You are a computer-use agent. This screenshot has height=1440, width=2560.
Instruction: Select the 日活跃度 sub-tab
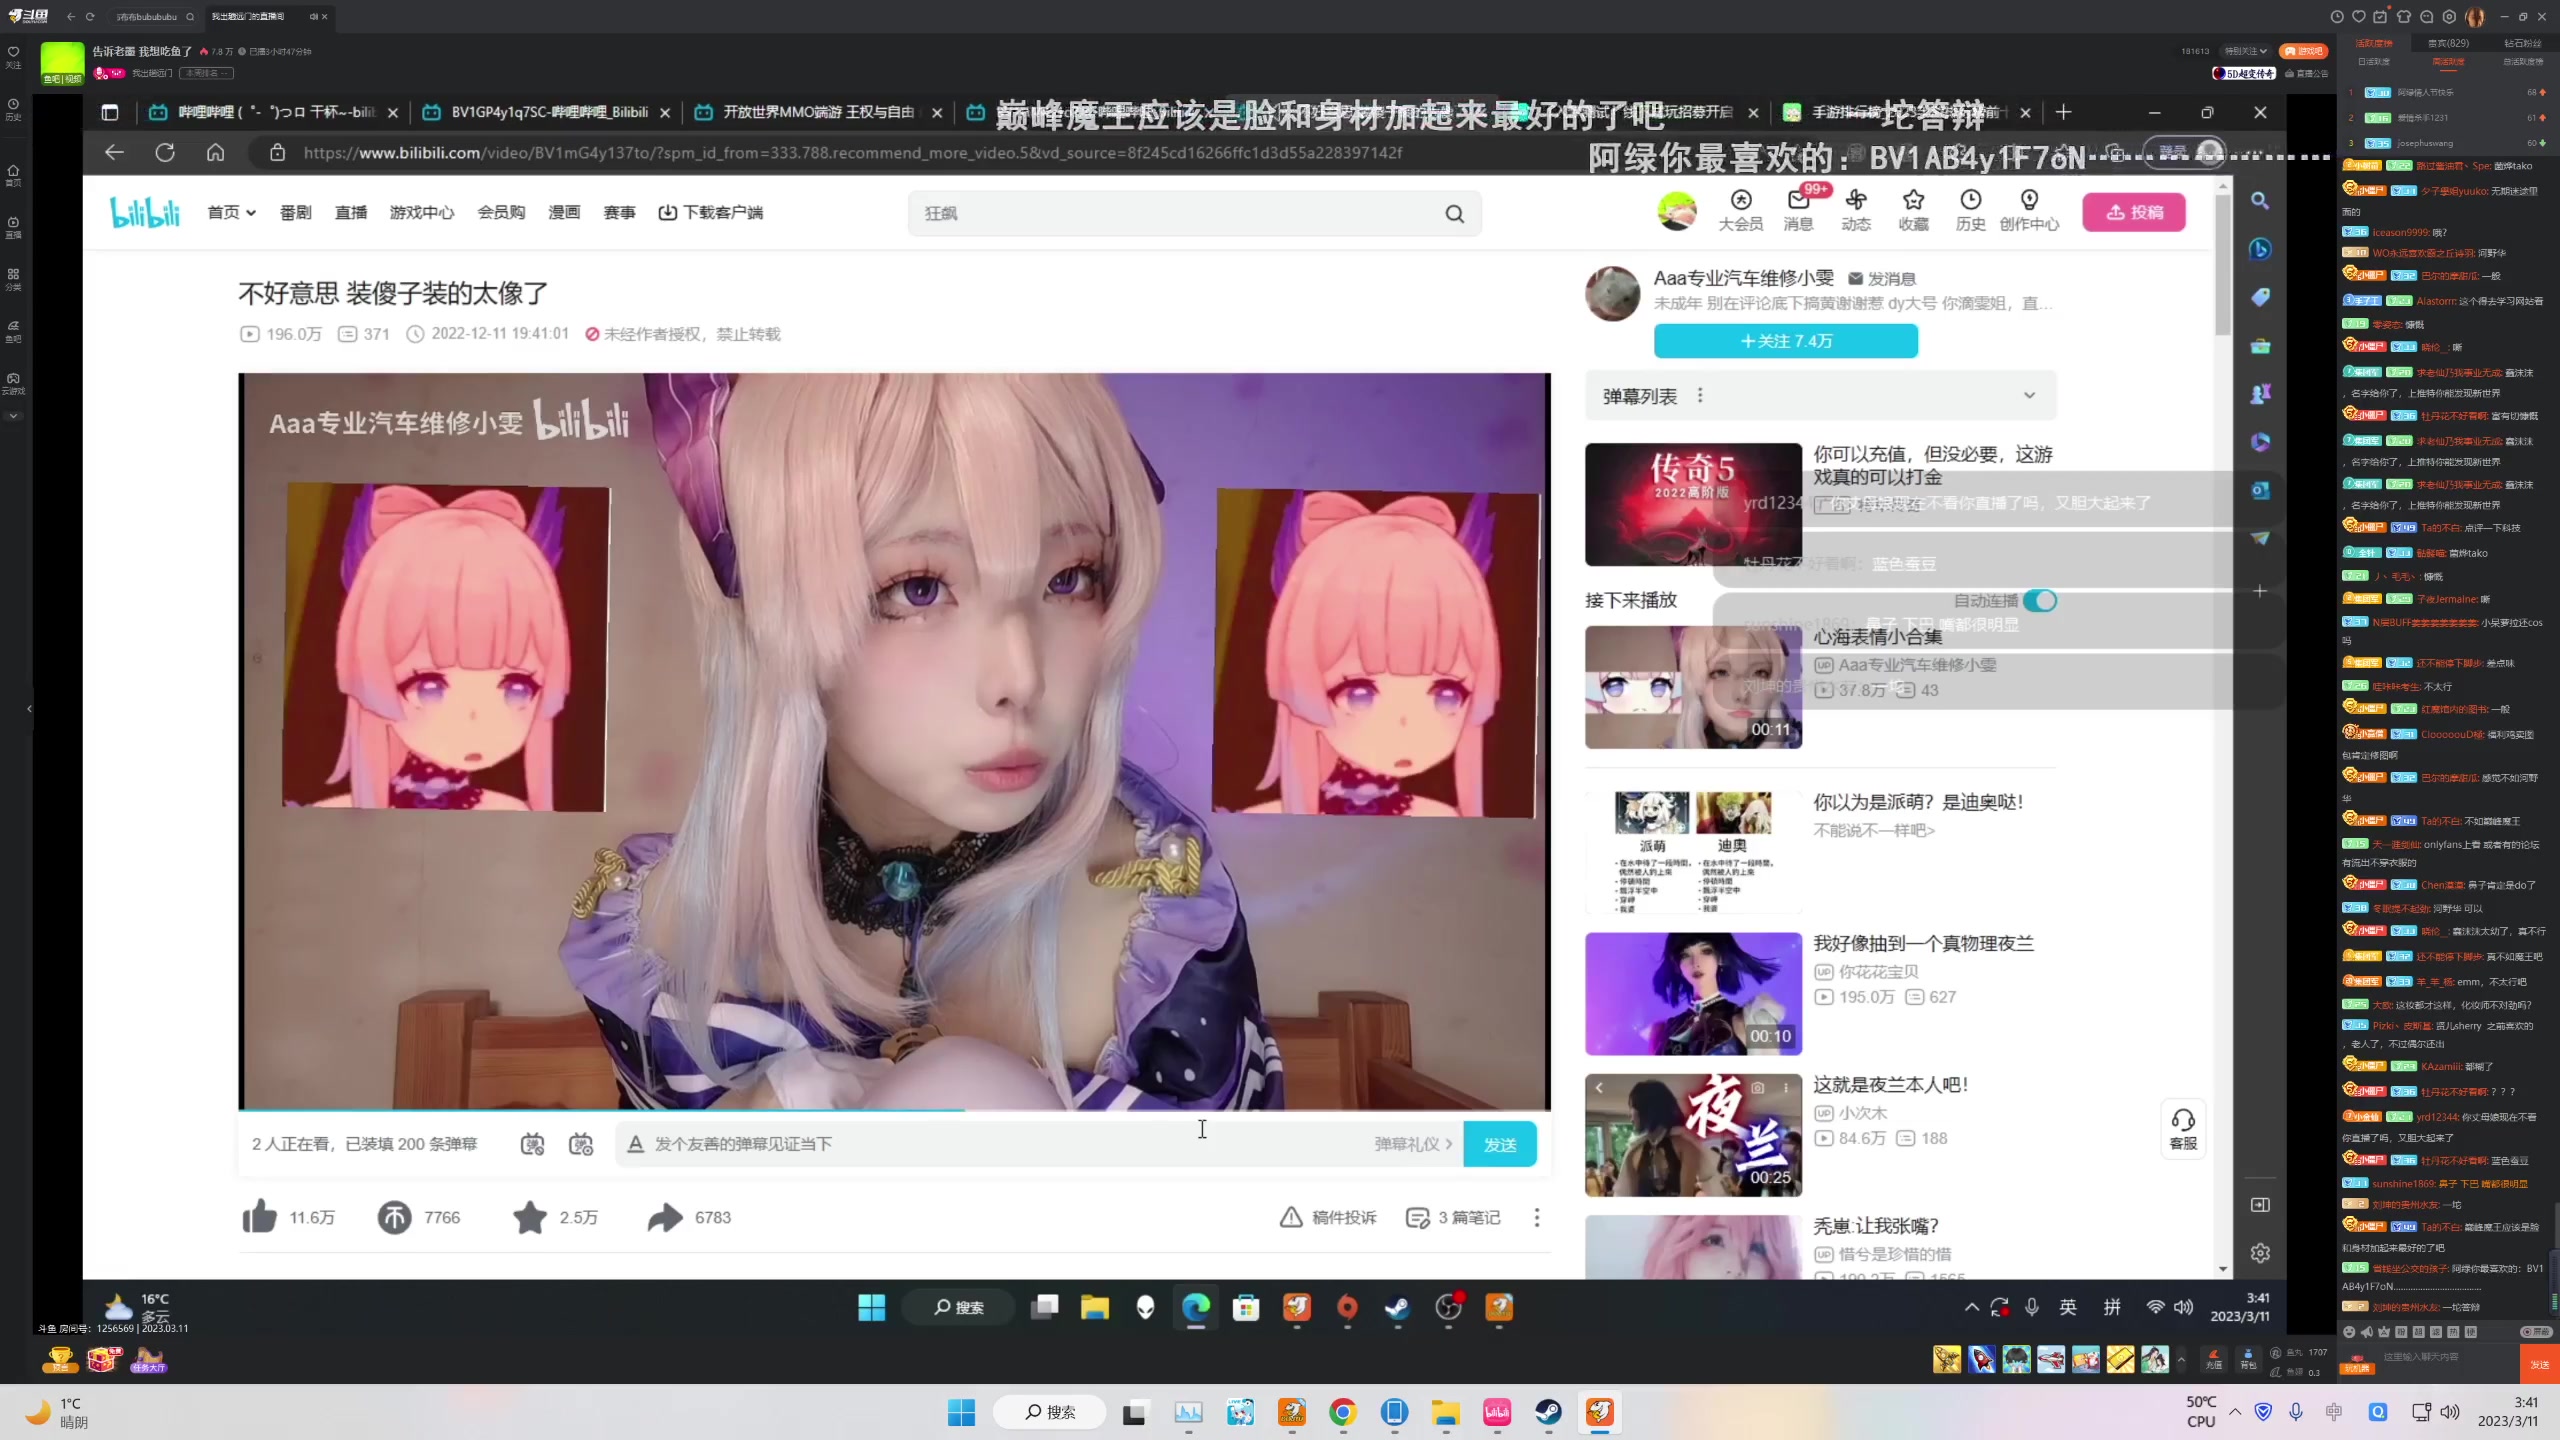pyautogui.click(x=2374, y=62)
